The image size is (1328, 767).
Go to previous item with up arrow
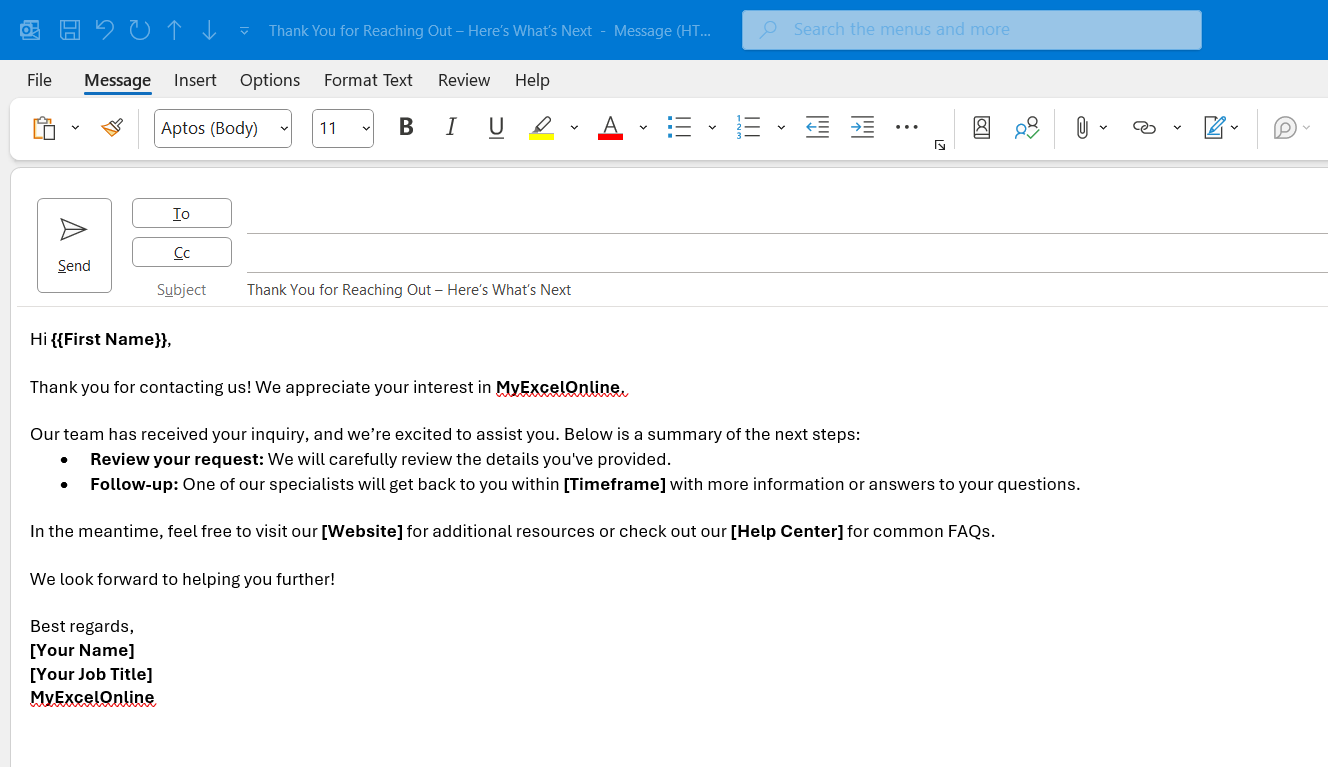pyautogui.click(x=174, y=30)
